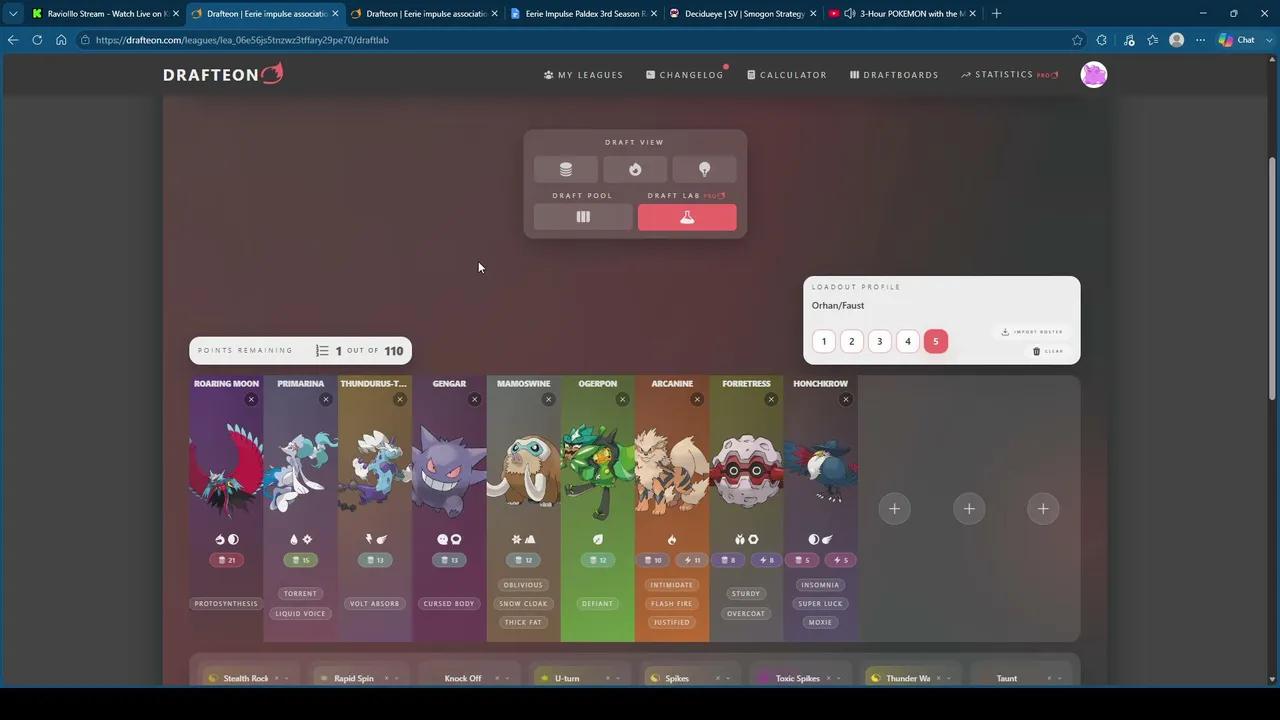Reload the current page
Image resolution: width=1280 pixels, height=720 pixels.
click(37, 40)
